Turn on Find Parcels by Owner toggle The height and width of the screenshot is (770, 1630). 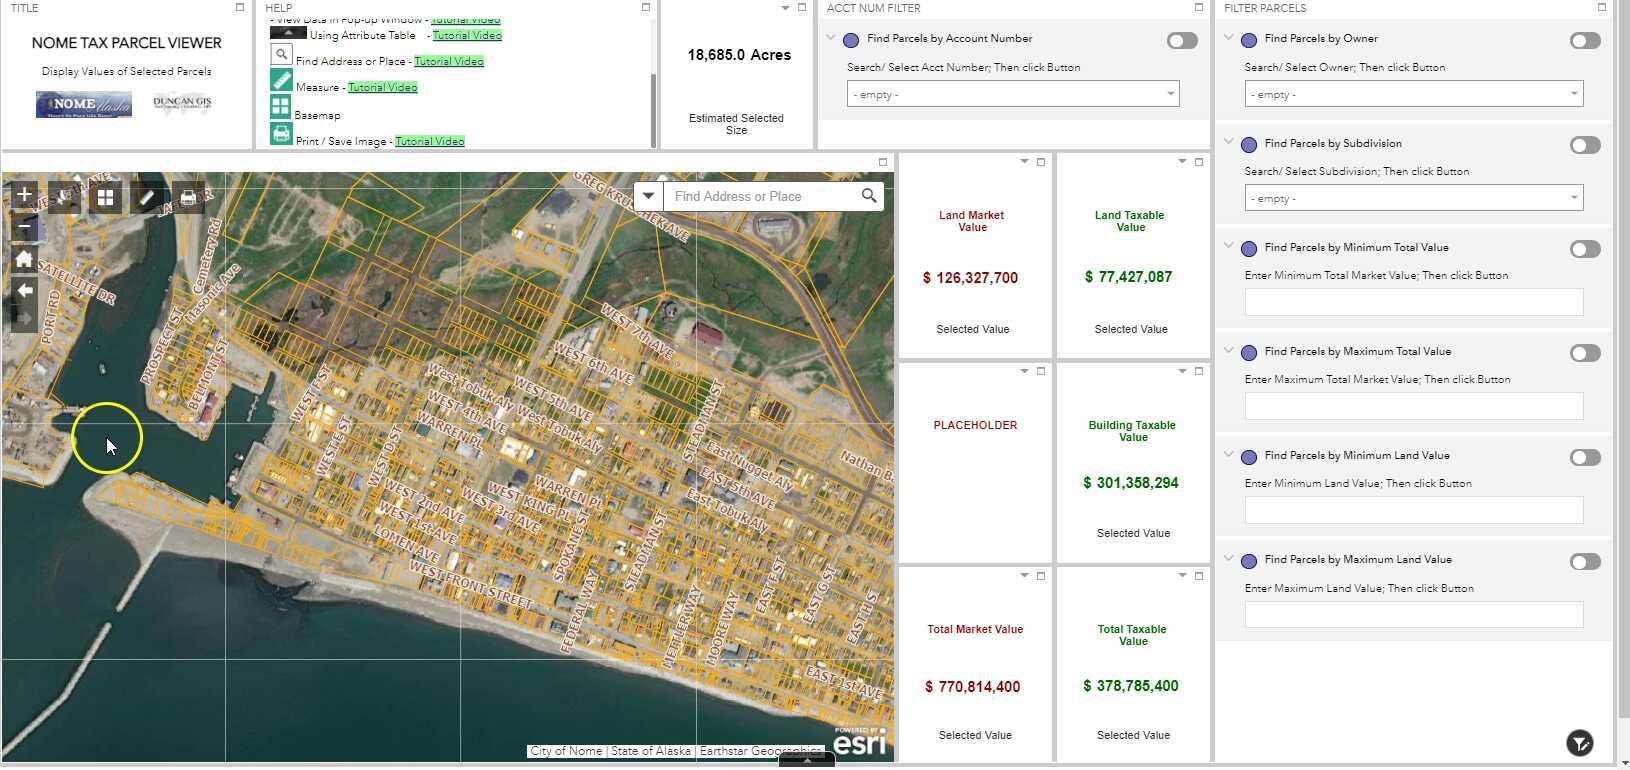[1584, 41]
